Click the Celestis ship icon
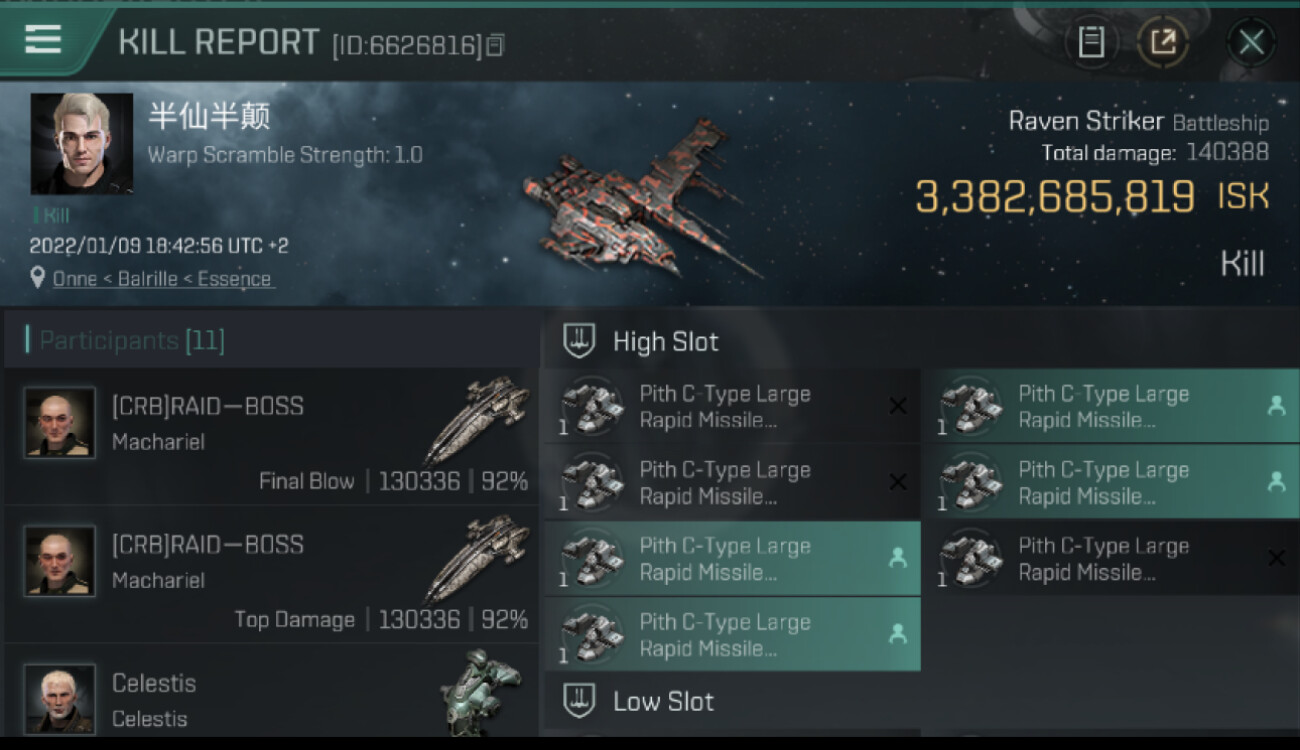Screen dimensions: 1300x750 480,692
